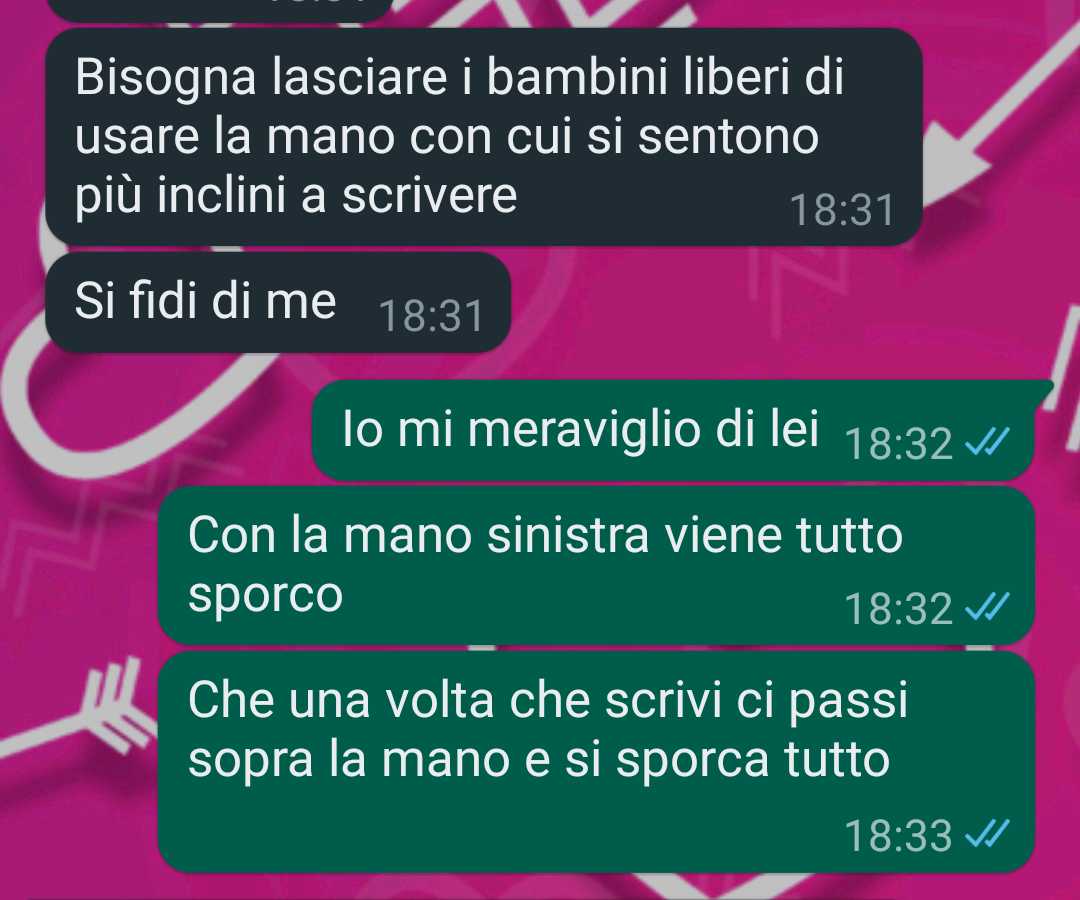Image resolution: width=1080 pixels, height=900 pixels.
Task: Click the blue double check beside "meraviglio di lei"
Action: (987, 441)
